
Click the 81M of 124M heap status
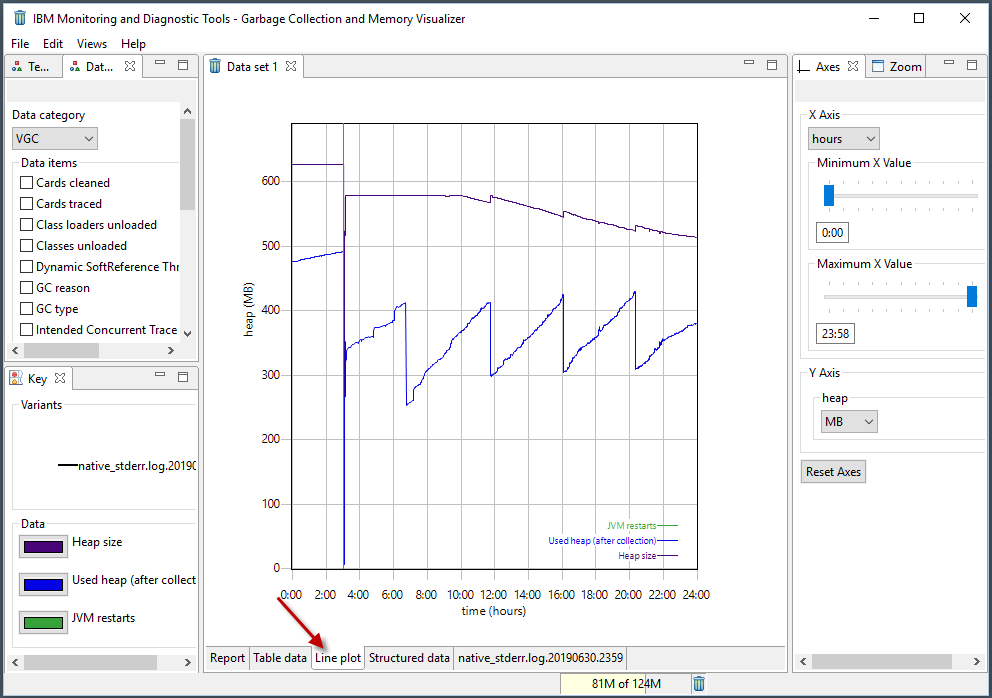[x=625, y=683]
